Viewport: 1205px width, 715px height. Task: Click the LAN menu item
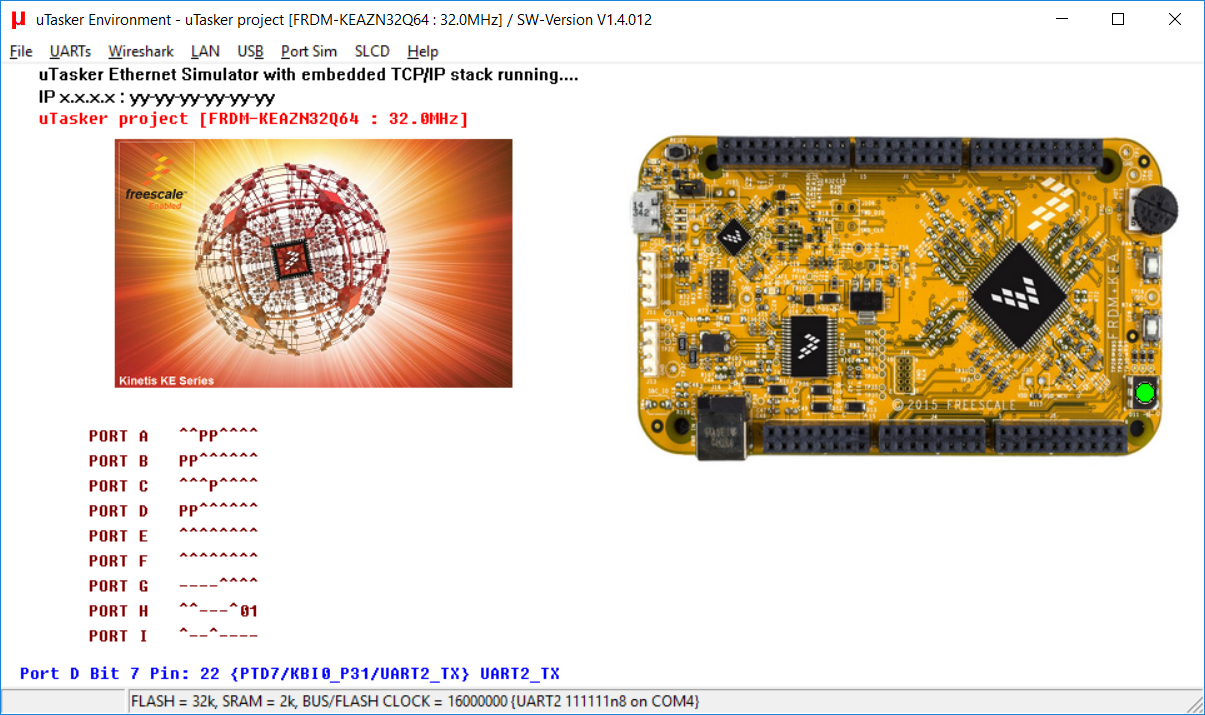click(x=205, y=51)
